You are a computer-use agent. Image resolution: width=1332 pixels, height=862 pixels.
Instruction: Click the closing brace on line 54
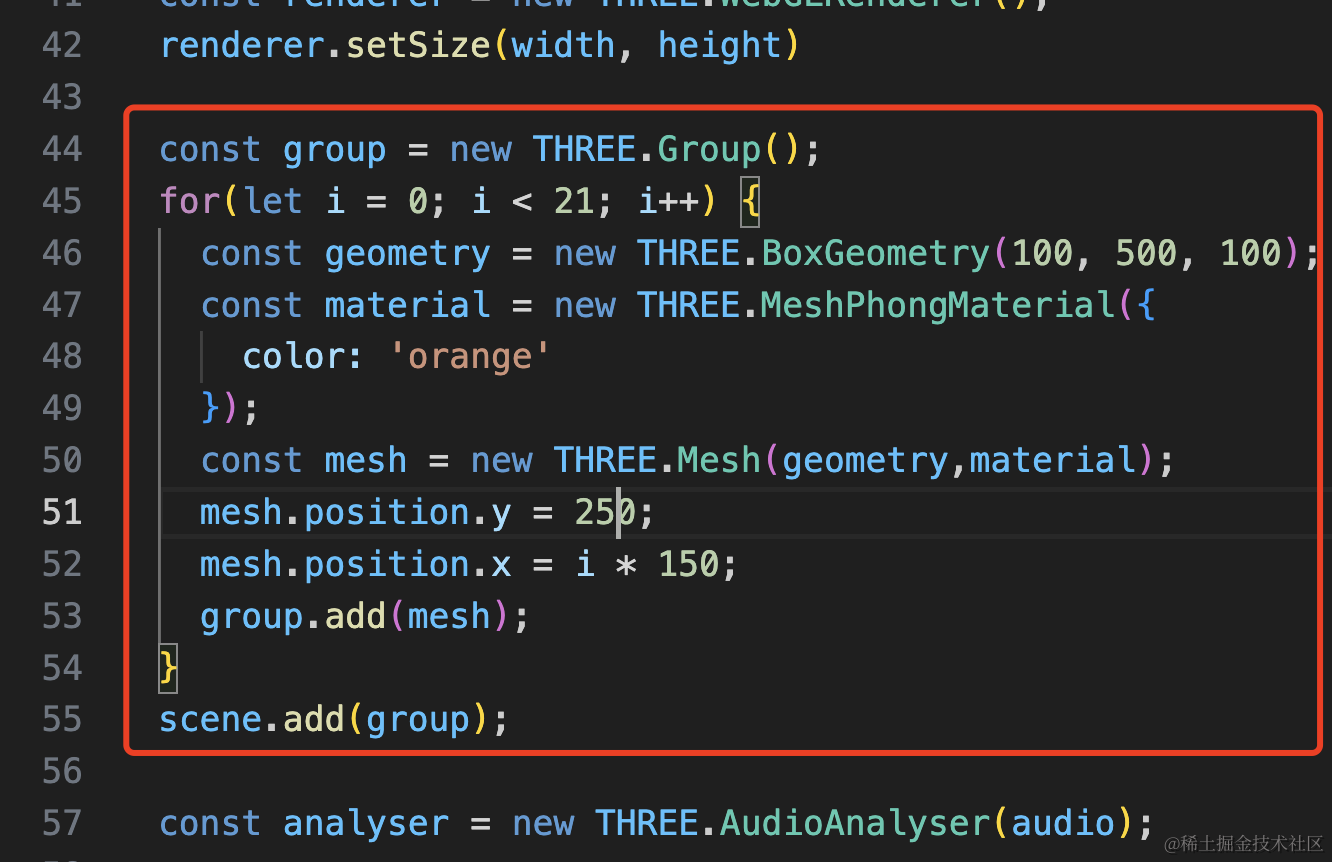169,668
